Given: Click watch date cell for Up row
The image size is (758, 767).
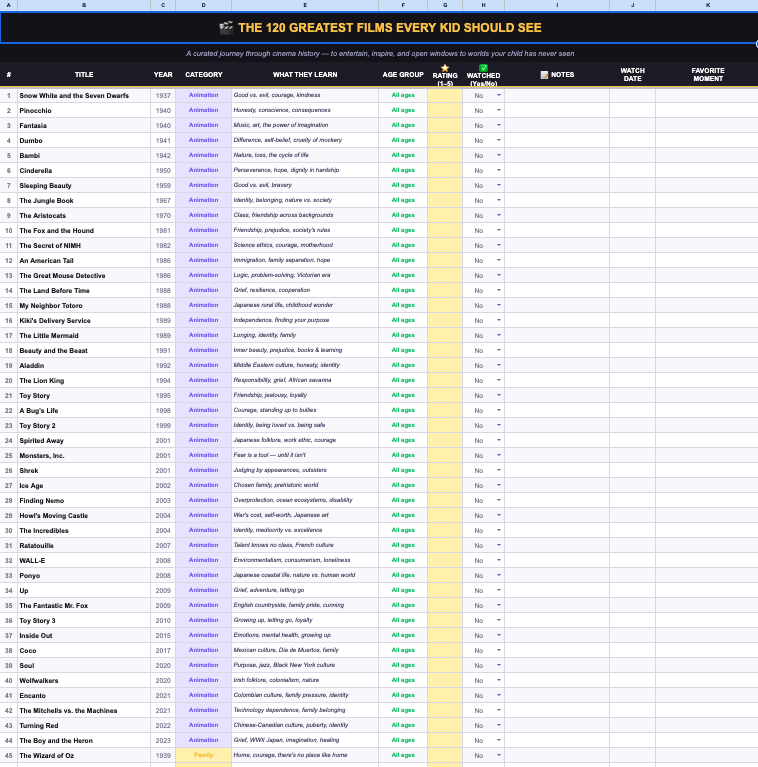Looking at the screenshot, I should click(x=632, y=590).
